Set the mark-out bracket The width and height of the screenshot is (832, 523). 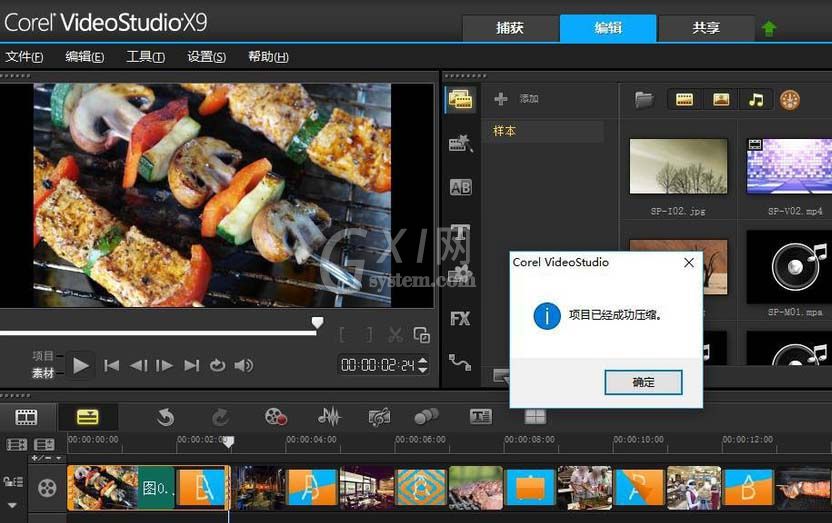tap(369, 335)
